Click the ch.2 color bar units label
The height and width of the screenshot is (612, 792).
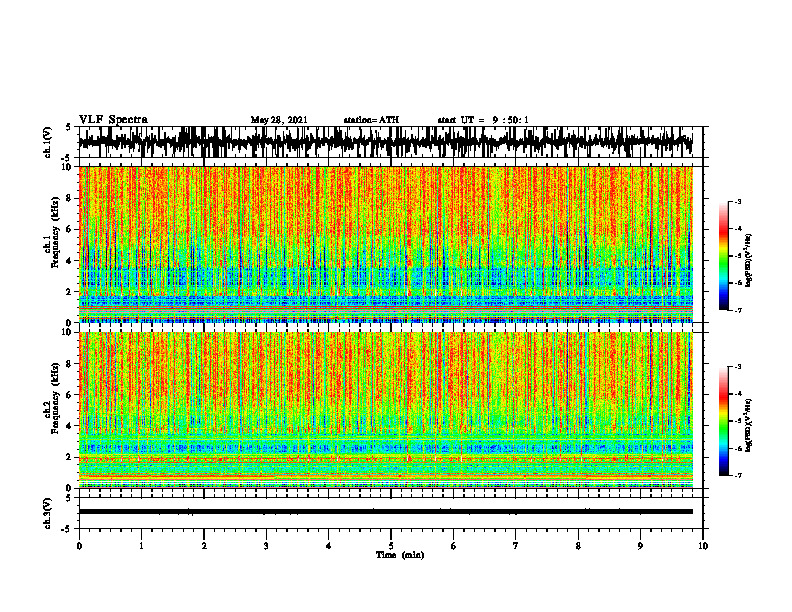pyautogui.click(x=749, y=425)
